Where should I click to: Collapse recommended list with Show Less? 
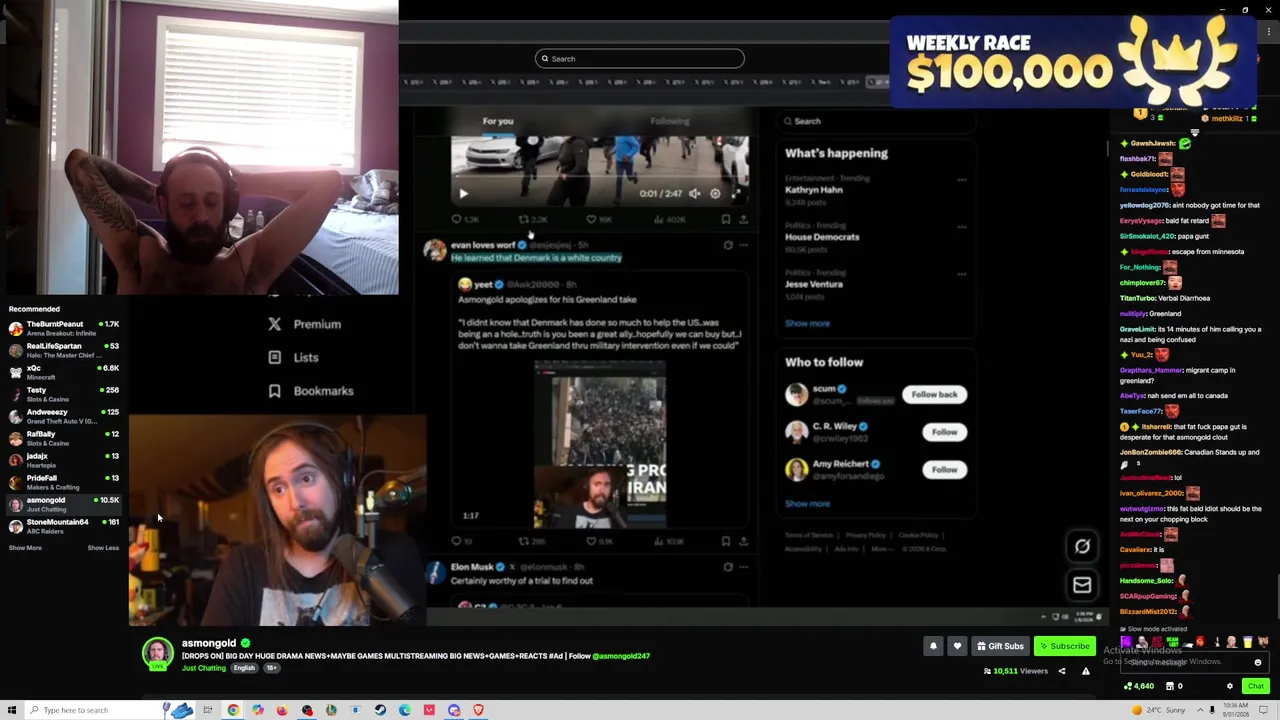pos(103,548)
